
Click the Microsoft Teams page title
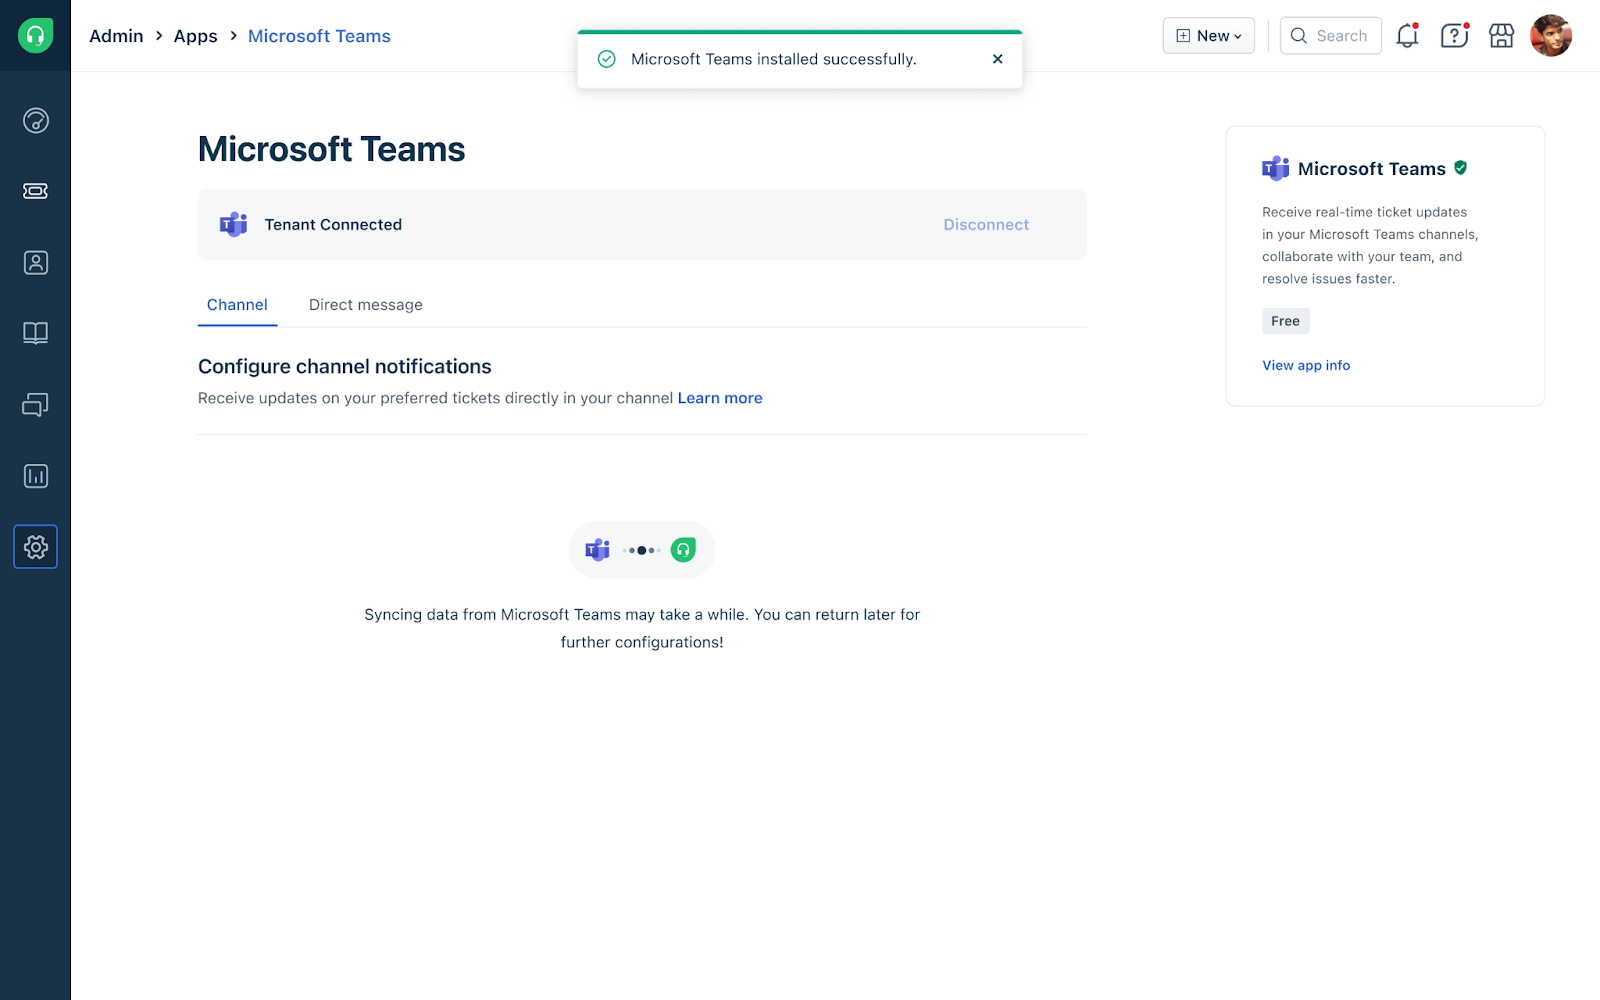pyautogui.click(x=331, y=149)
